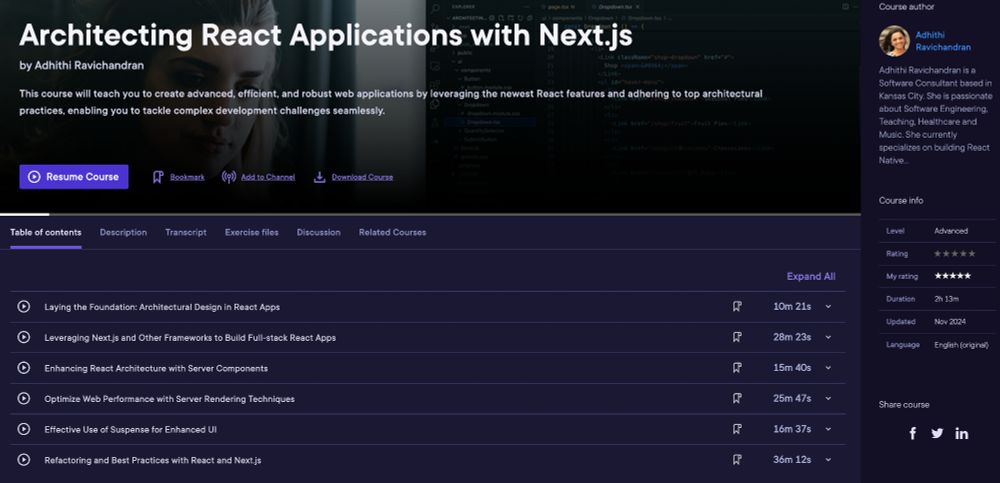The image size is (1000, 483).
Task: Click the 28m 23s duration
Action: pos(792,337)
